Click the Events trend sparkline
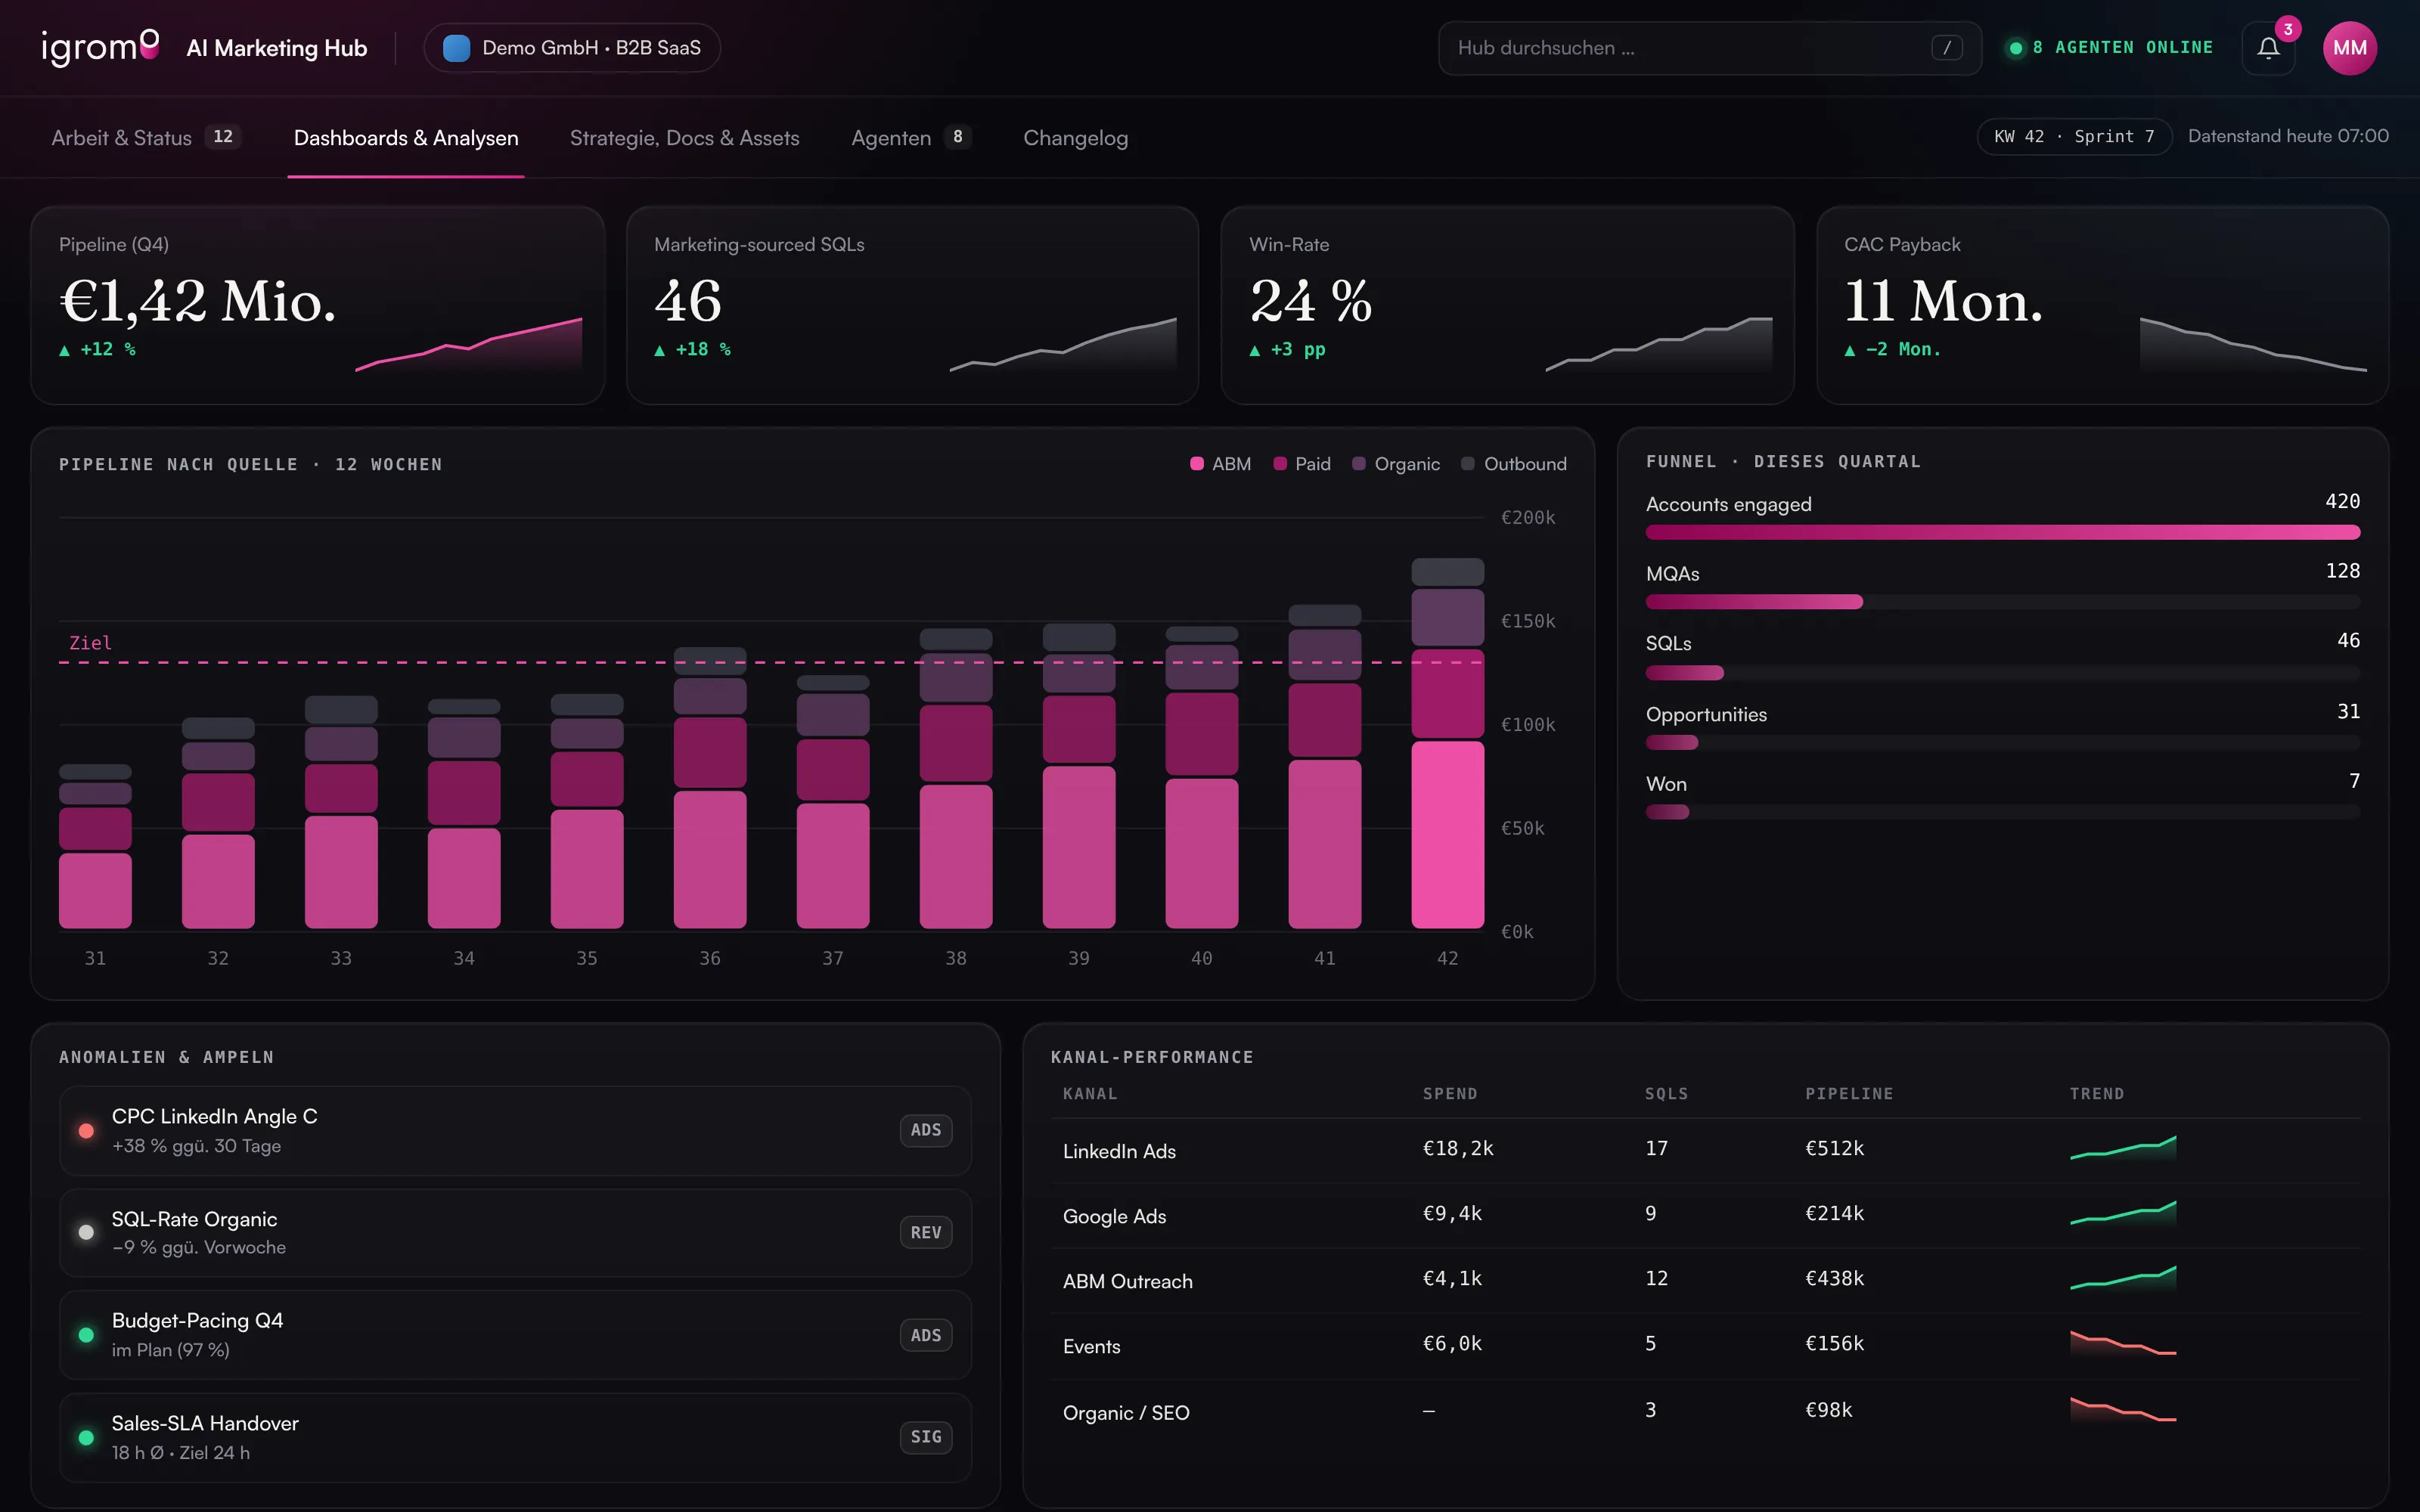Screen dimensions: 2420x1512 2123,1343
